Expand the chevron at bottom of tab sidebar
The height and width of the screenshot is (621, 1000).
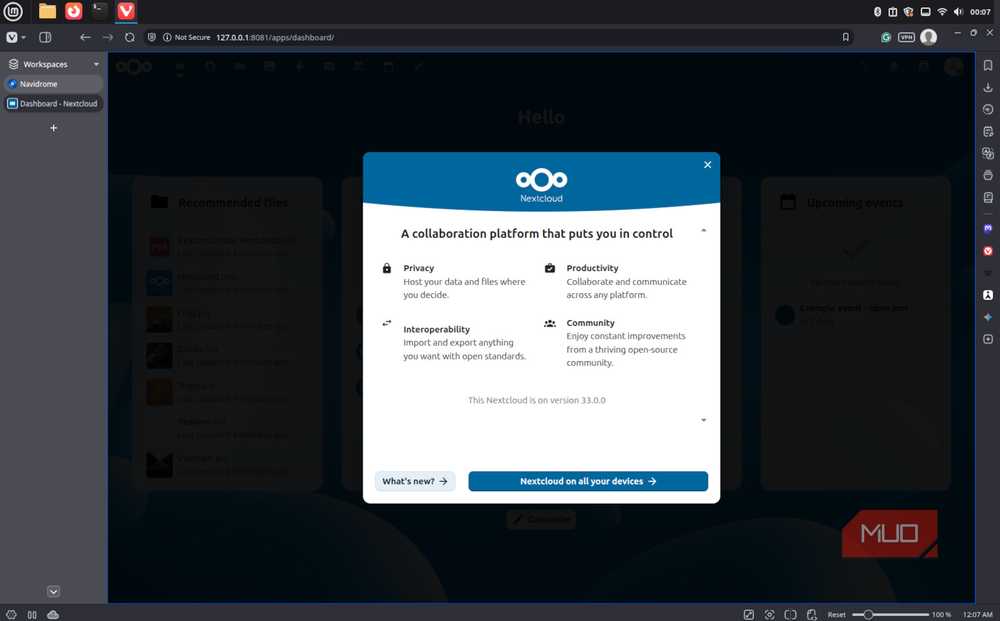click(54, 591)
